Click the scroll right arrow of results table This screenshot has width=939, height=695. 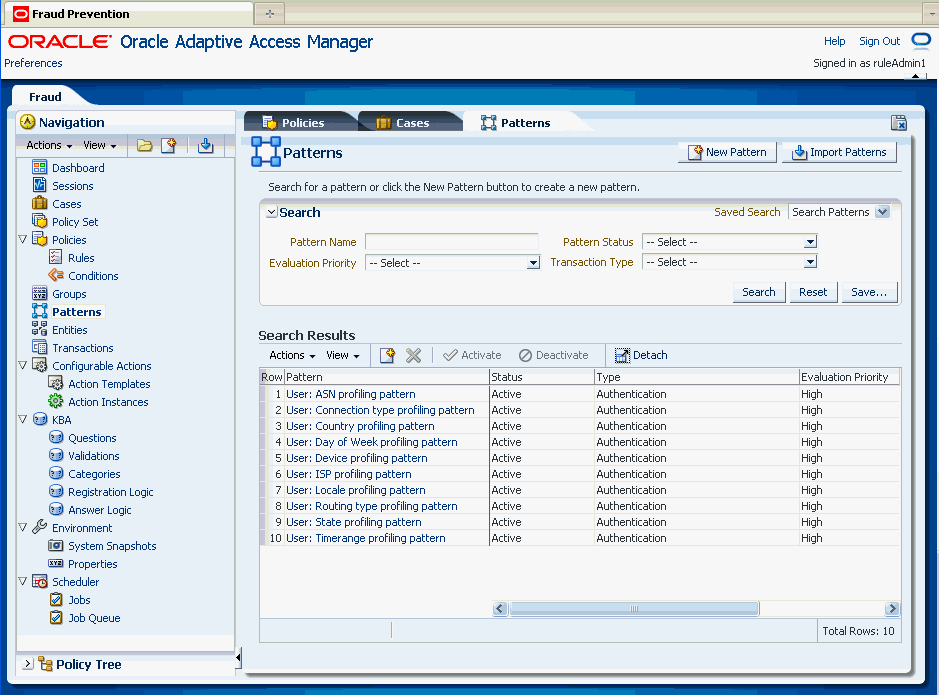click(x=892, y=609)
